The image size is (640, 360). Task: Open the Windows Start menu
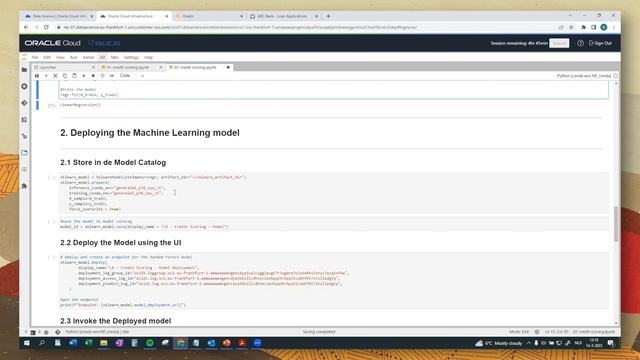(27, 343)
